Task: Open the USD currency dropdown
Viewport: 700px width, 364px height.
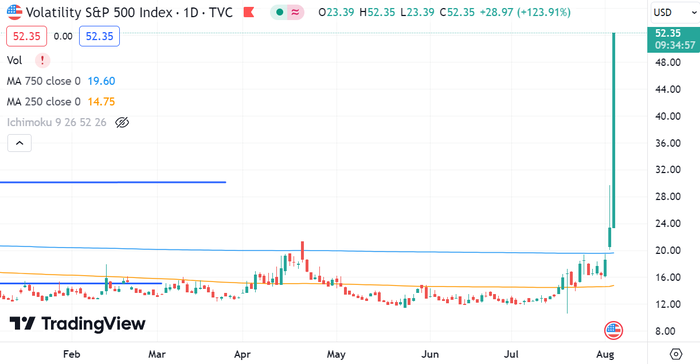Action: pyautogui.click(x=675, y=13)
